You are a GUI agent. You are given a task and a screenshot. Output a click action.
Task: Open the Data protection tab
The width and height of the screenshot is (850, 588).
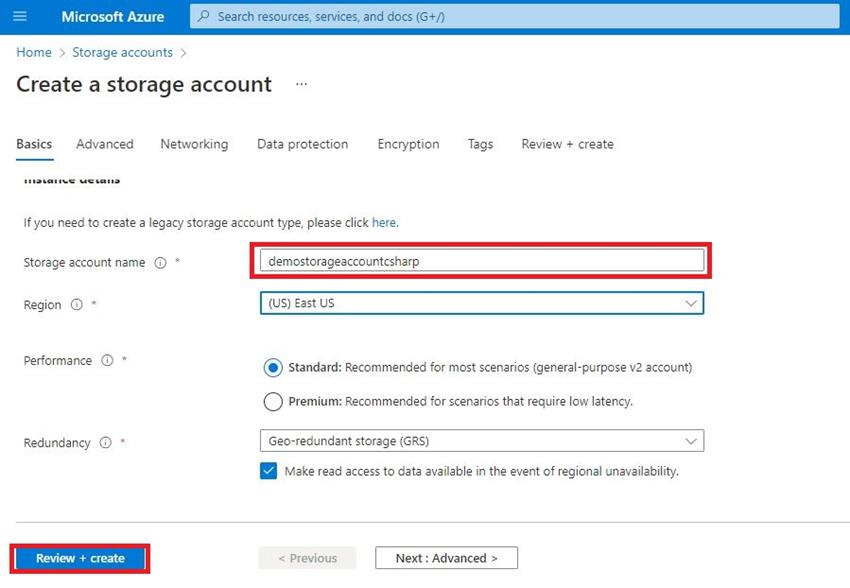tap(302, 144)
